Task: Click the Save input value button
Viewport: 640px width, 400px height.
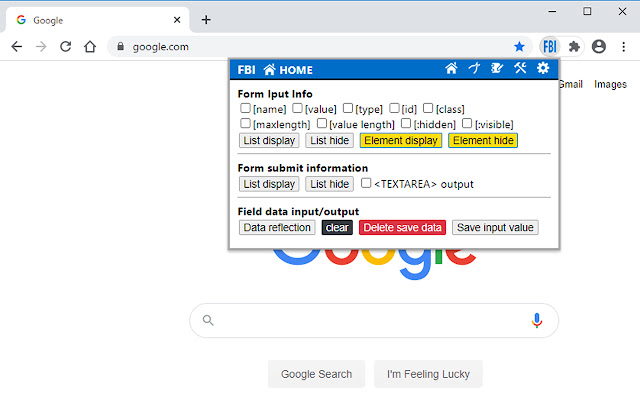Action: pos(495,227)
